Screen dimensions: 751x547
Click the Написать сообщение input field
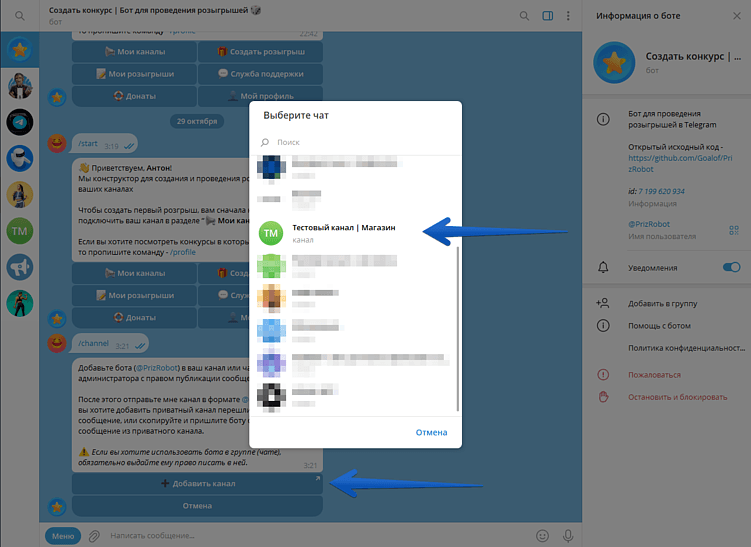point(316,536)
